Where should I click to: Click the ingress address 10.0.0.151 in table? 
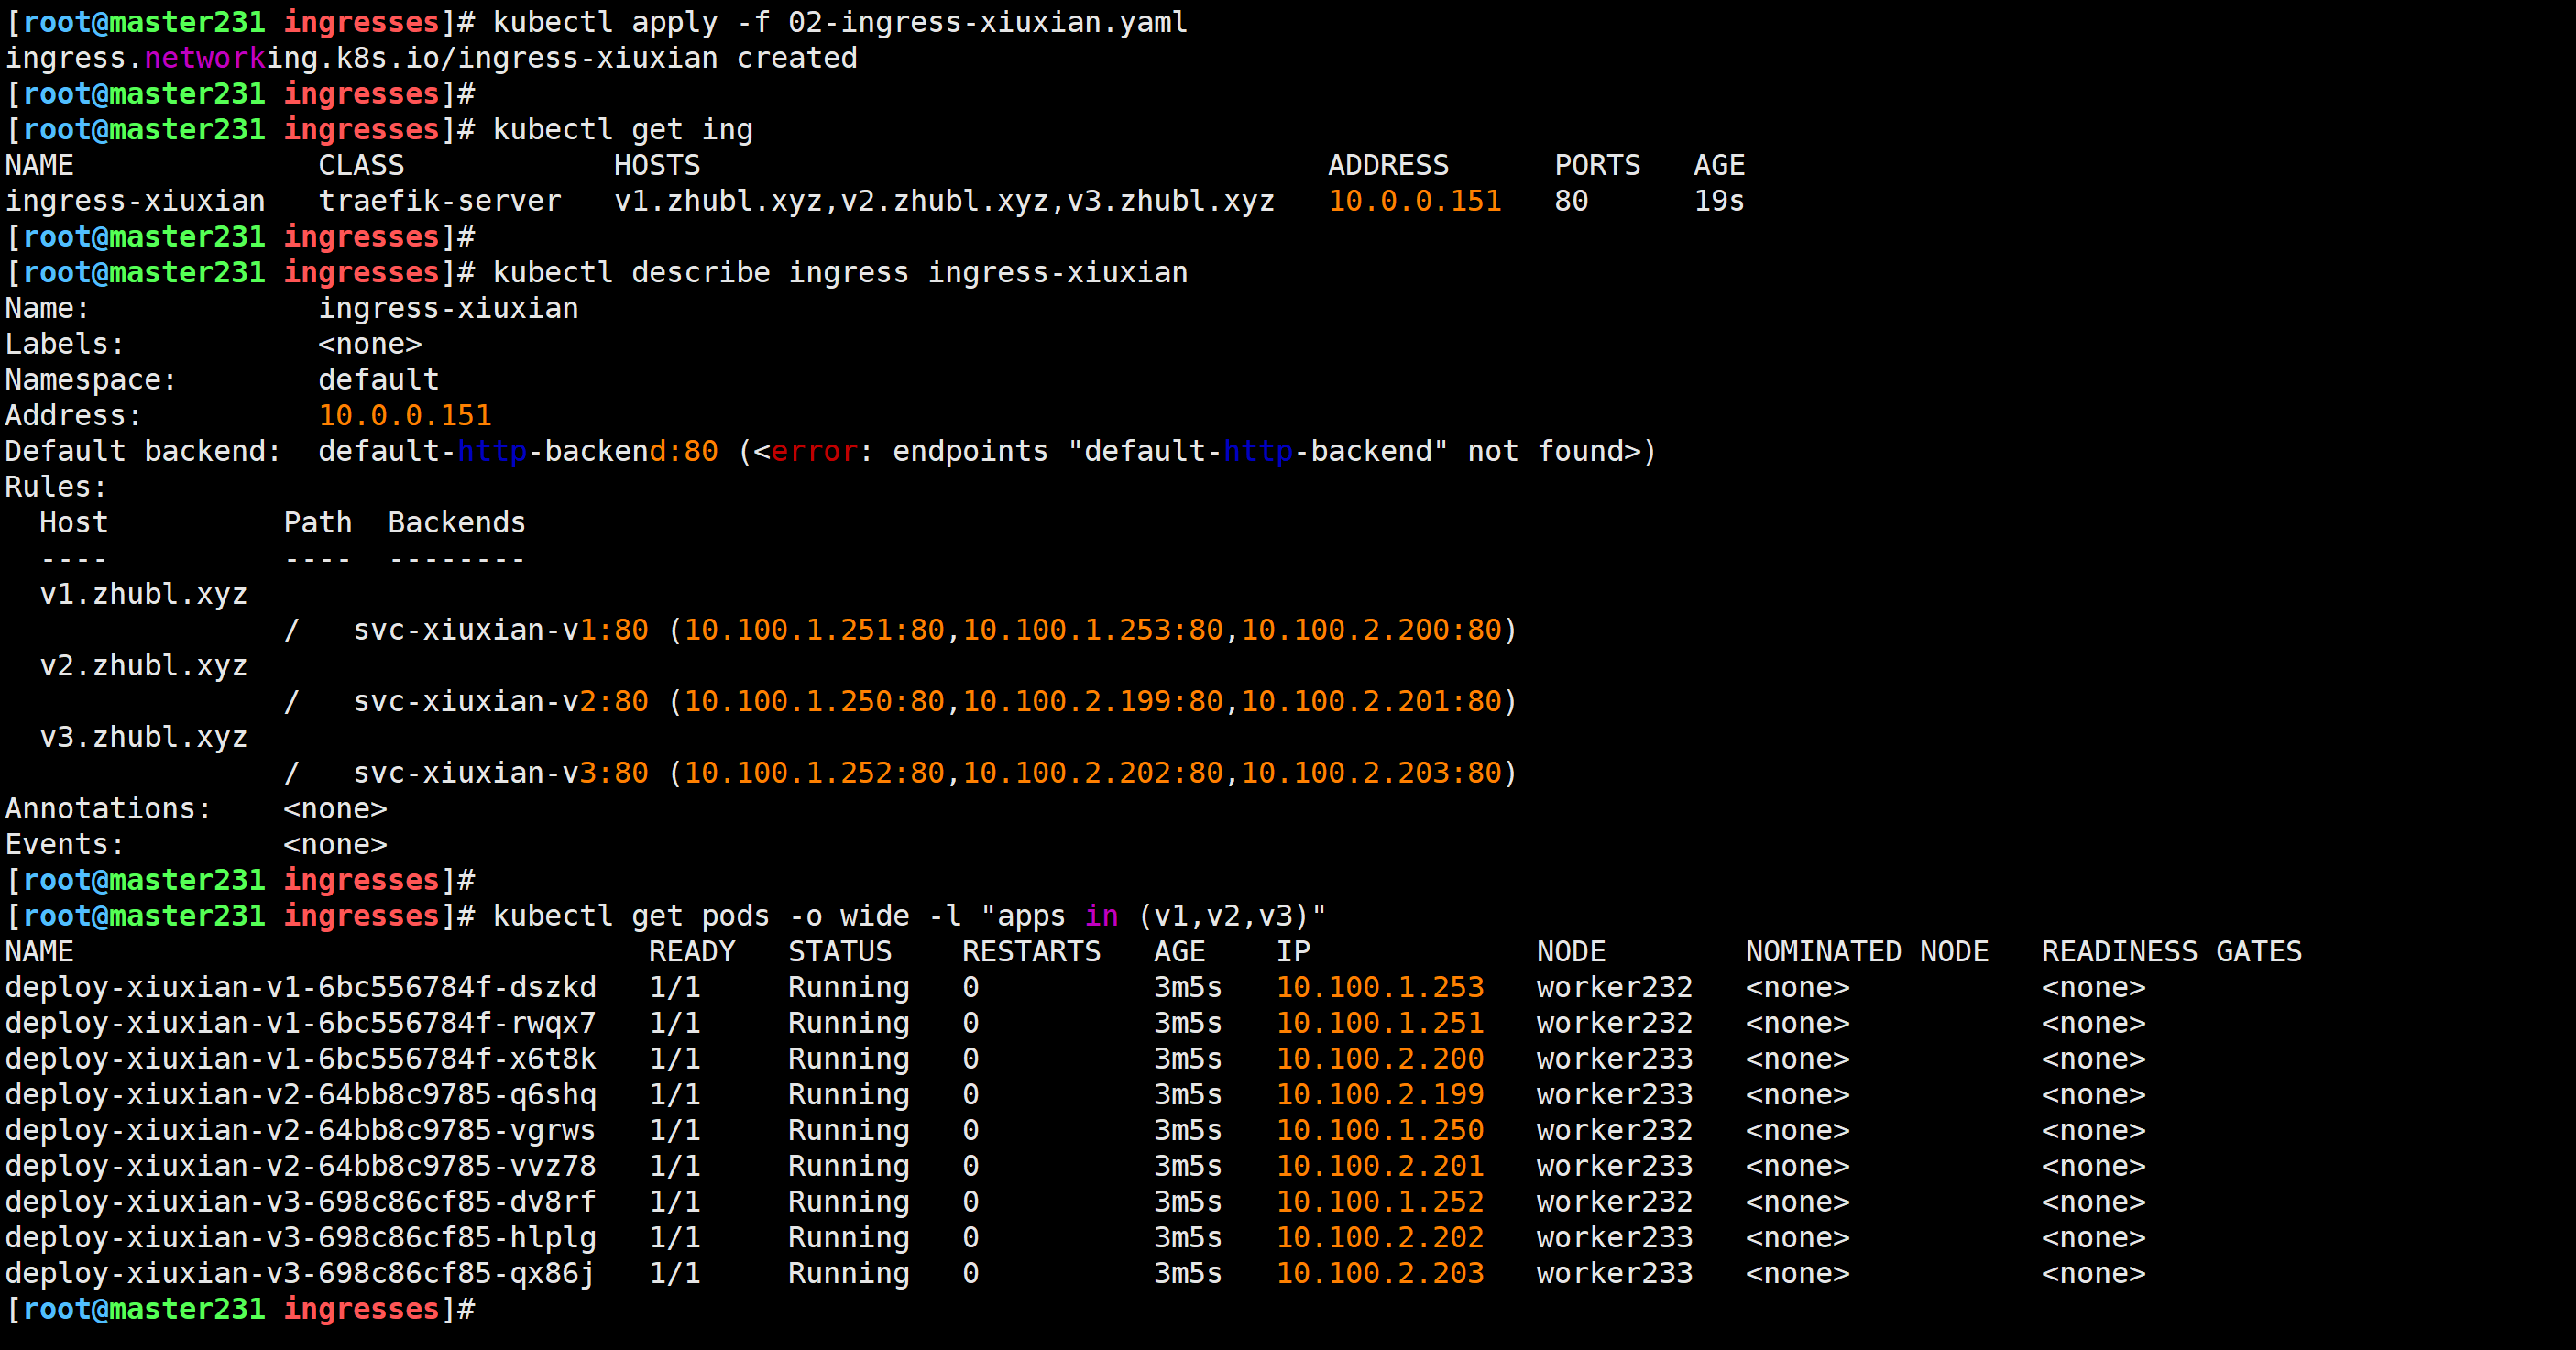pyautogui.click(x=1414, y=201)
